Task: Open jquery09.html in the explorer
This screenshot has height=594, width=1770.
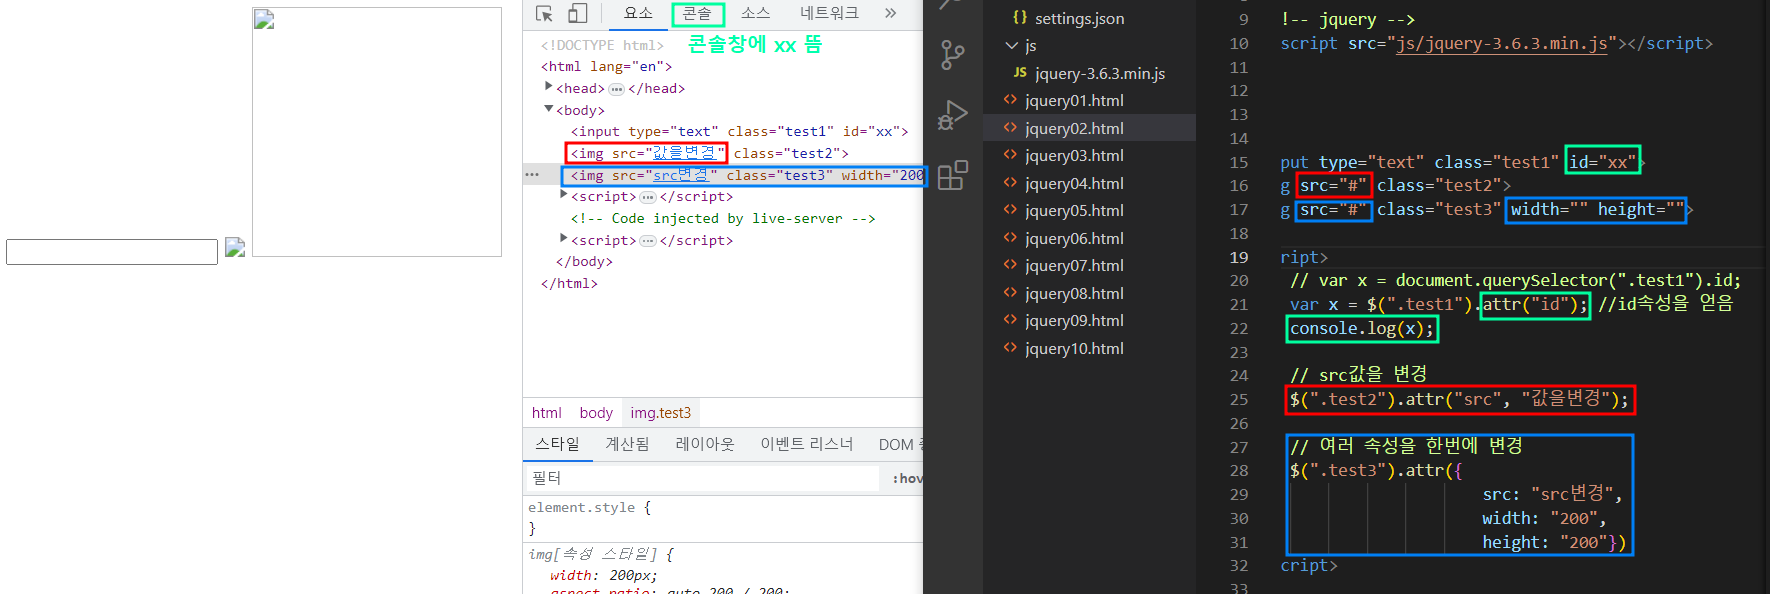Action: tap(1074, 321)
